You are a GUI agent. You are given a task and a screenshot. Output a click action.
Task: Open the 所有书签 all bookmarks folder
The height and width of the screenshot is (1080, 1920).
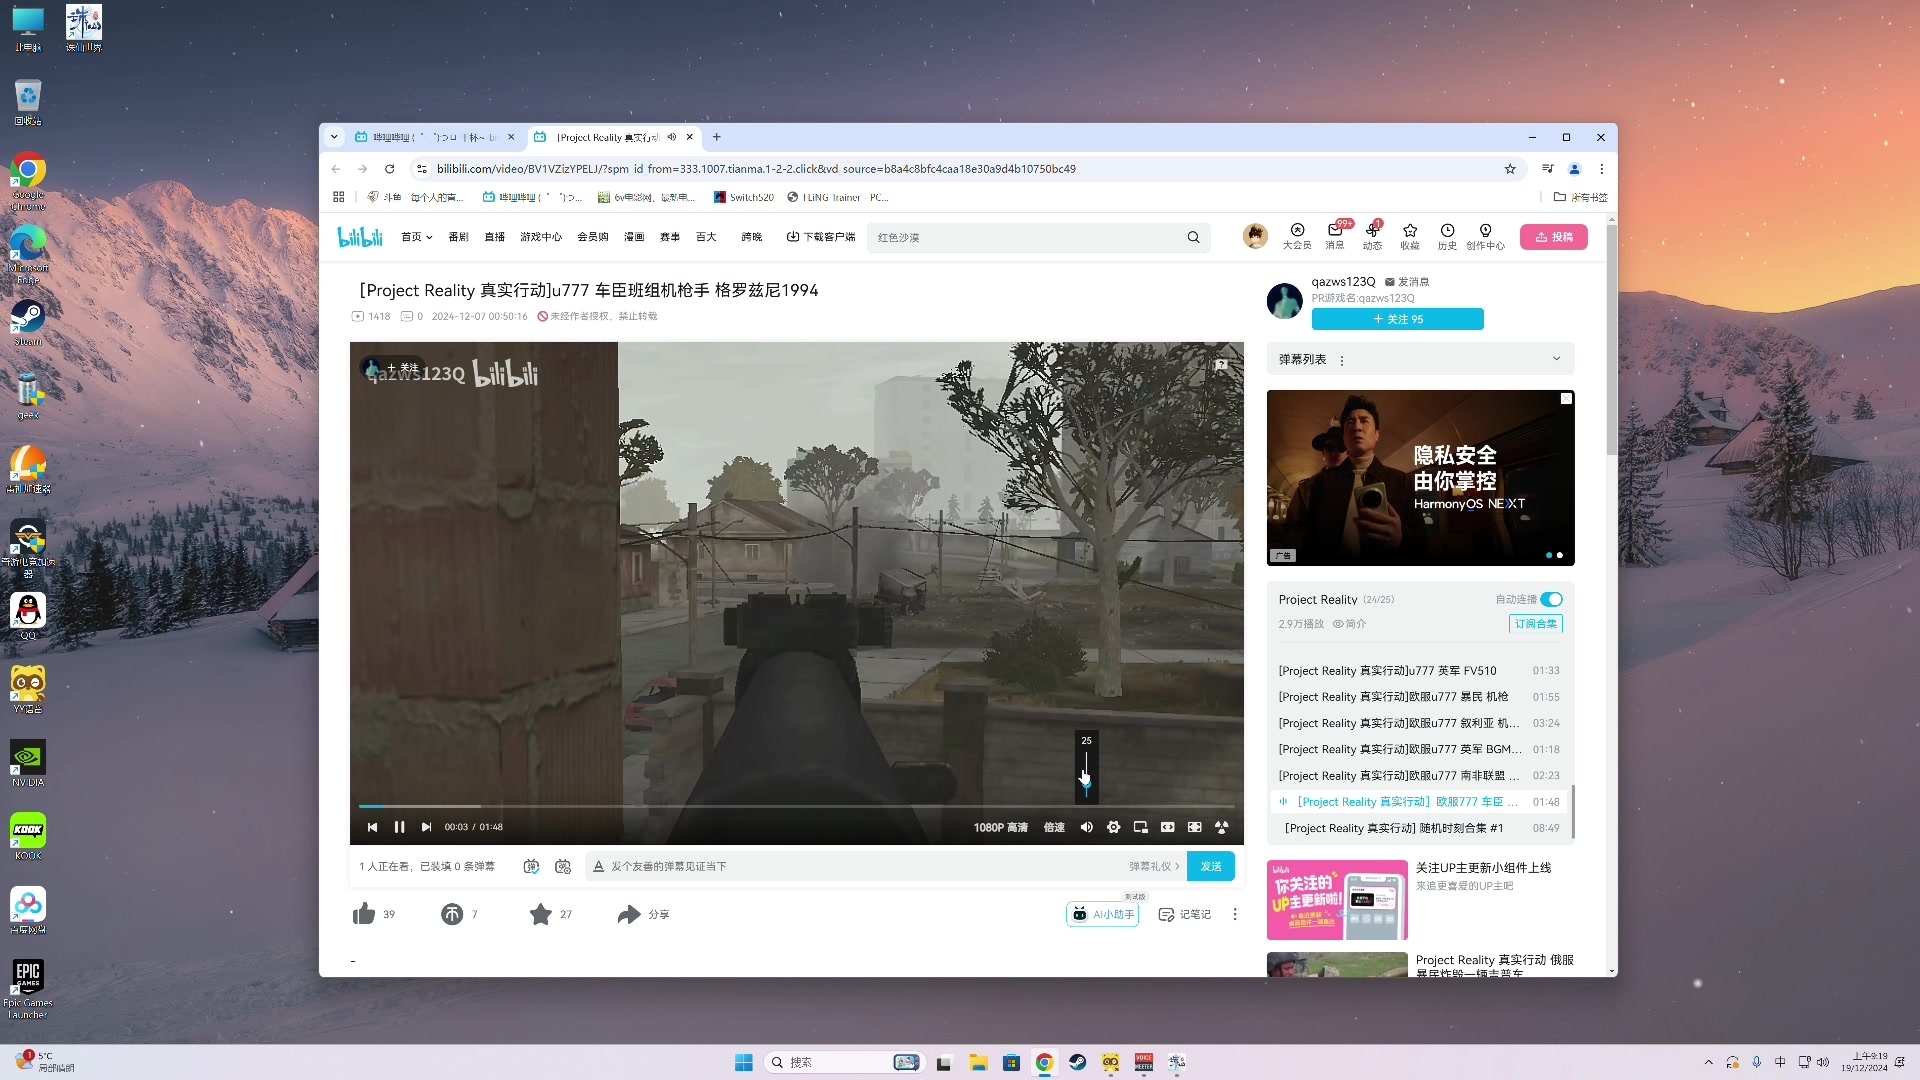(x=1580, y=197)
